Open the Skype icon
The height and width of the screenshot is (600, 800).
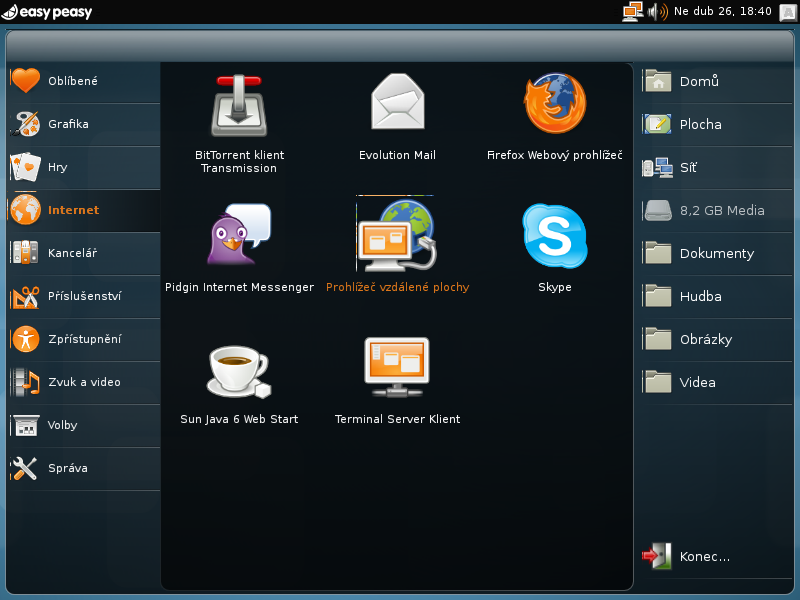tap(555, 235)
